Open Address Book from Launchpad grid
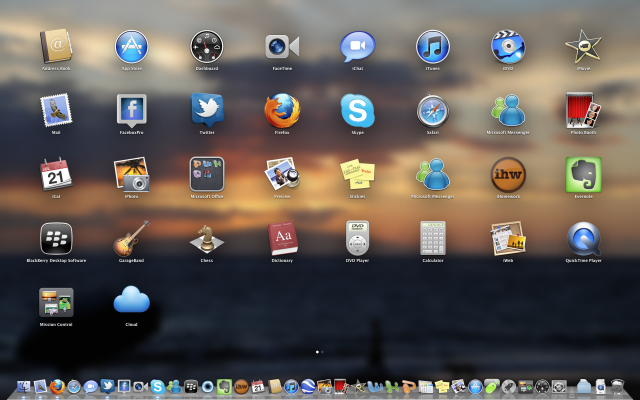The height and width of the screenshot is (400, 640). coord(56,46)
